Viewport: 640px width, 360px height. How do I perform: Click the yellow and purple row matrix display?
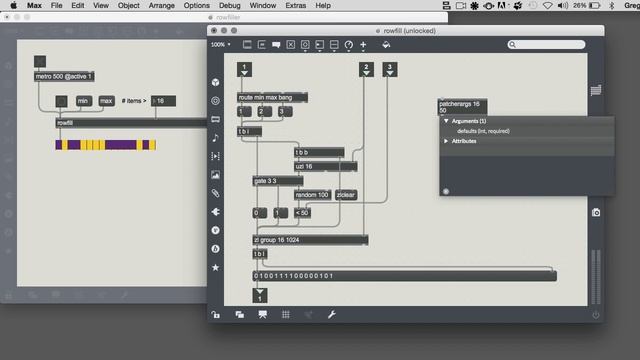pyautogui.click(x=106, y=145)
